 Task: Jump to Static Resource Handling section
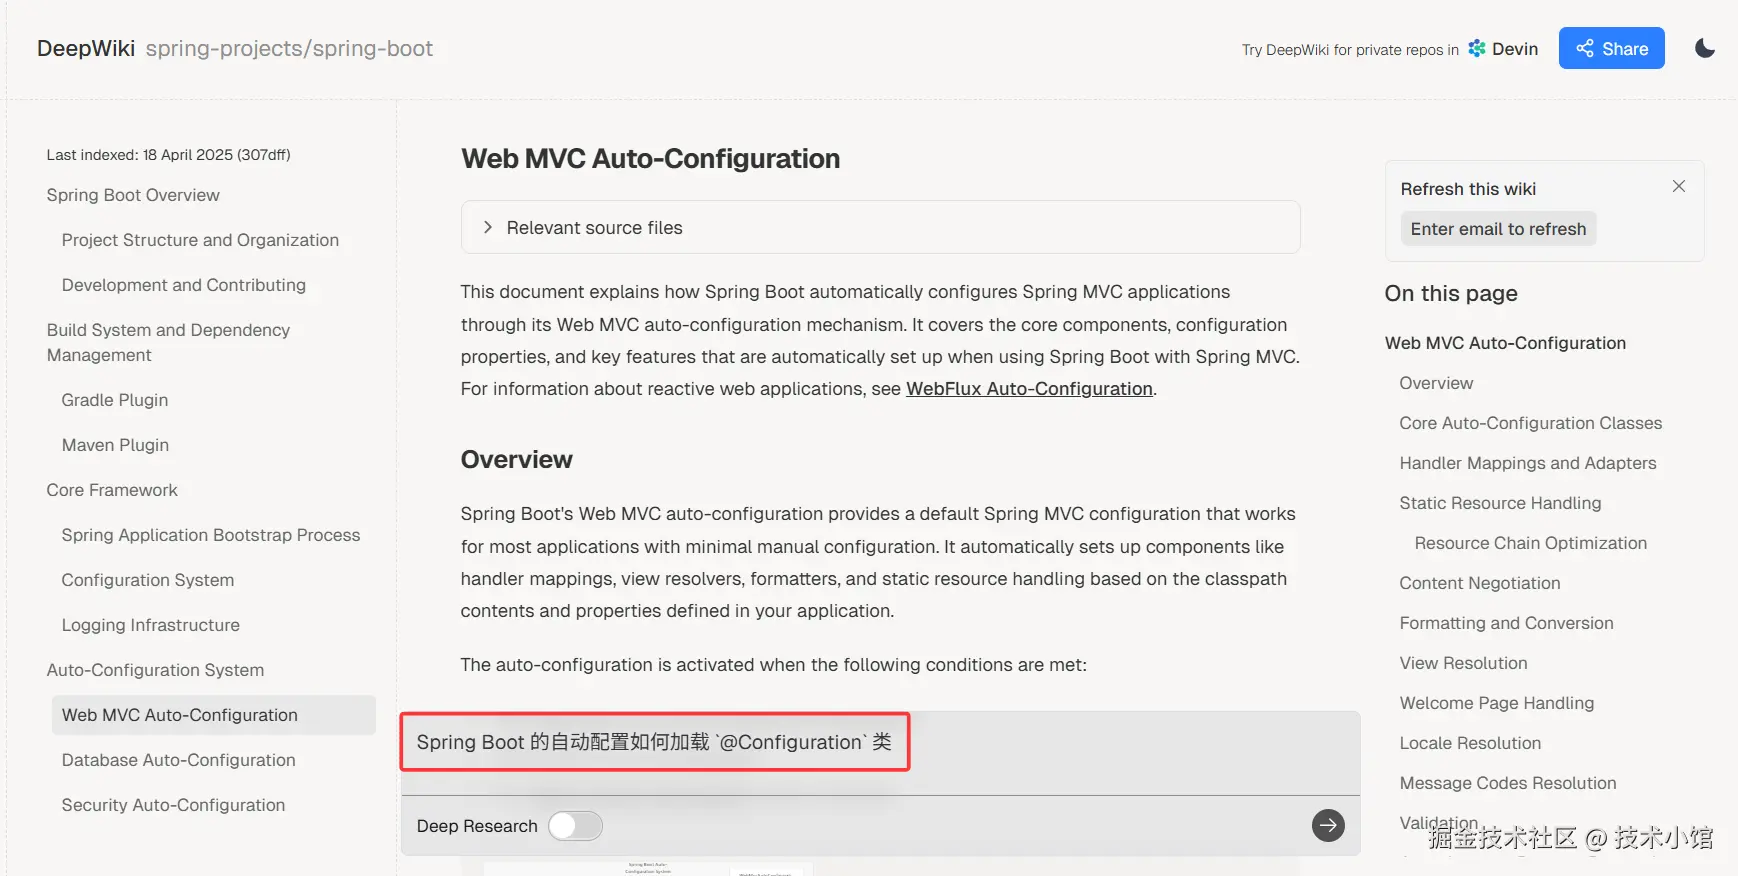click(1500, 503)
